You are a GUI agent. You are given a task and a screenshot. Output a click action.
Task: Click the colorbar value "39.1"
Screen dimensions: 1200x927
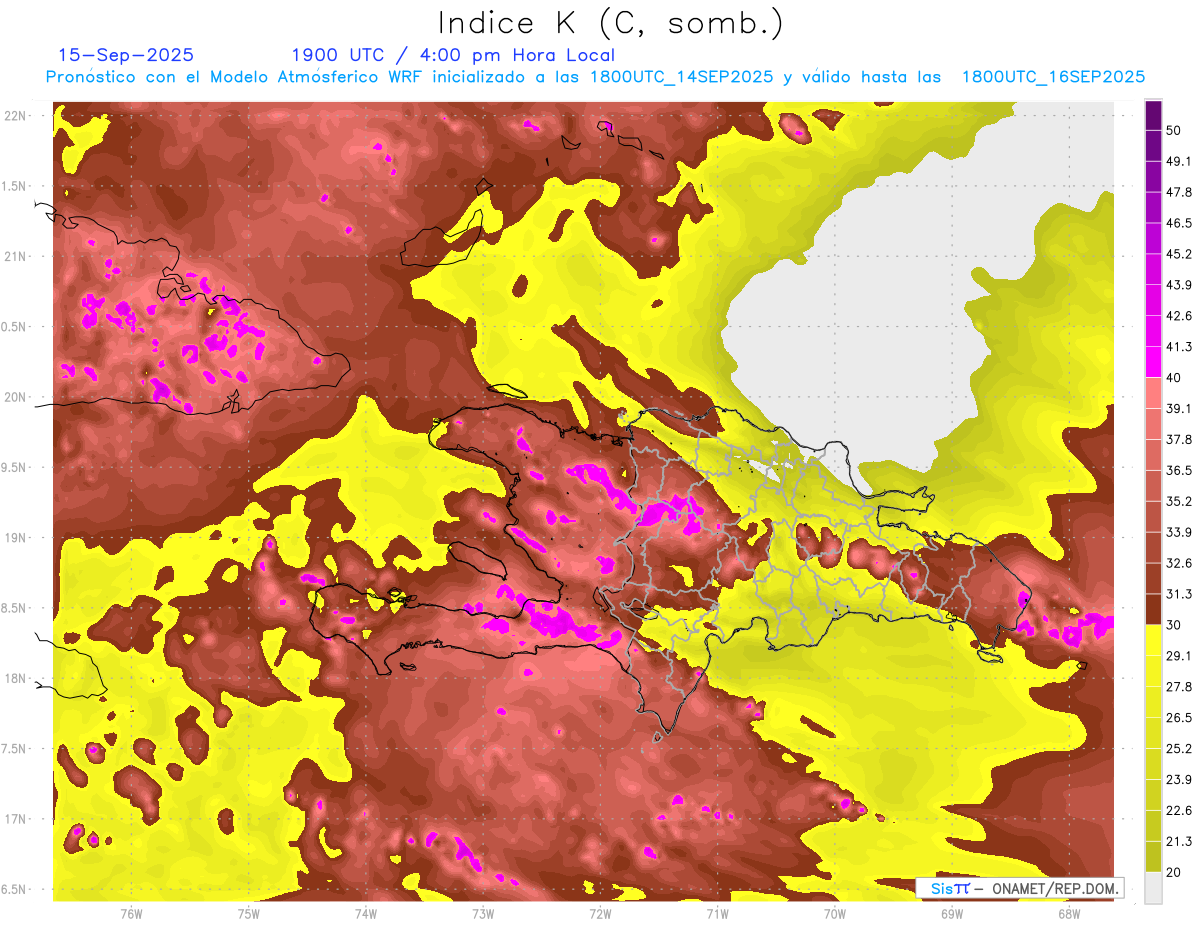pos(1179,408)
